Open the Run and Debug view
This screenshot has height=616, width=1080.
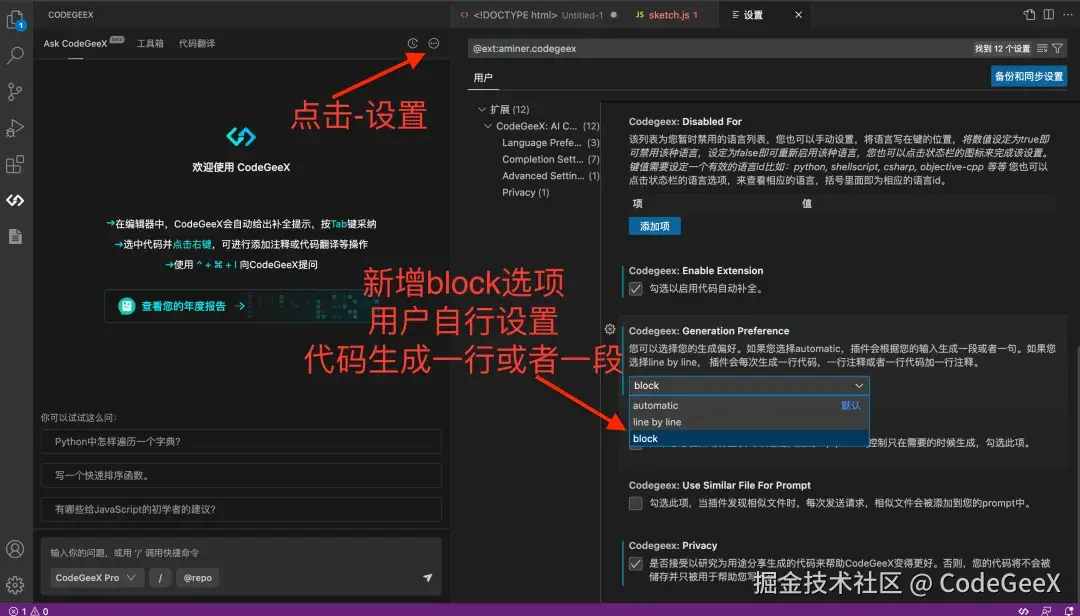point(15,128)
